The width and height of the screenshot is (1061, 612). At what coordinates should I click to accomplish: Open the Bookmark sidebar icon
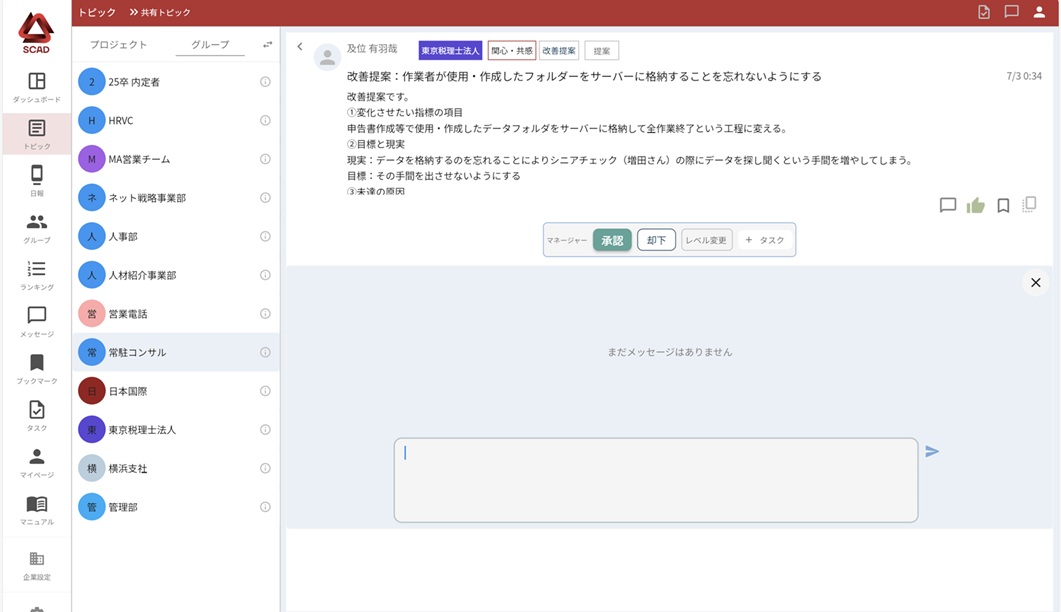tap(37, 369)
